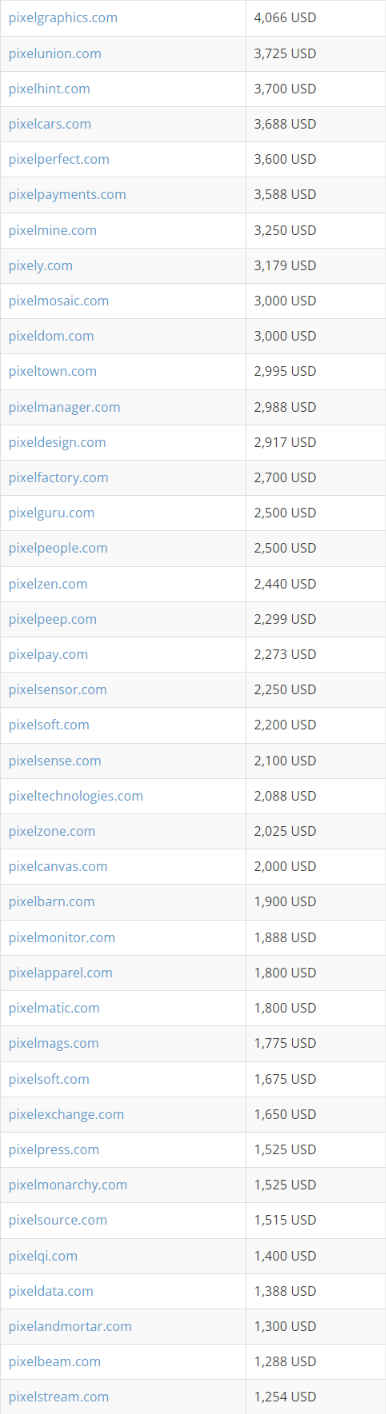Select pixelexchange.com link
The width and height of the screenshot is (386, 1414).
click(x=66, y=1115)
